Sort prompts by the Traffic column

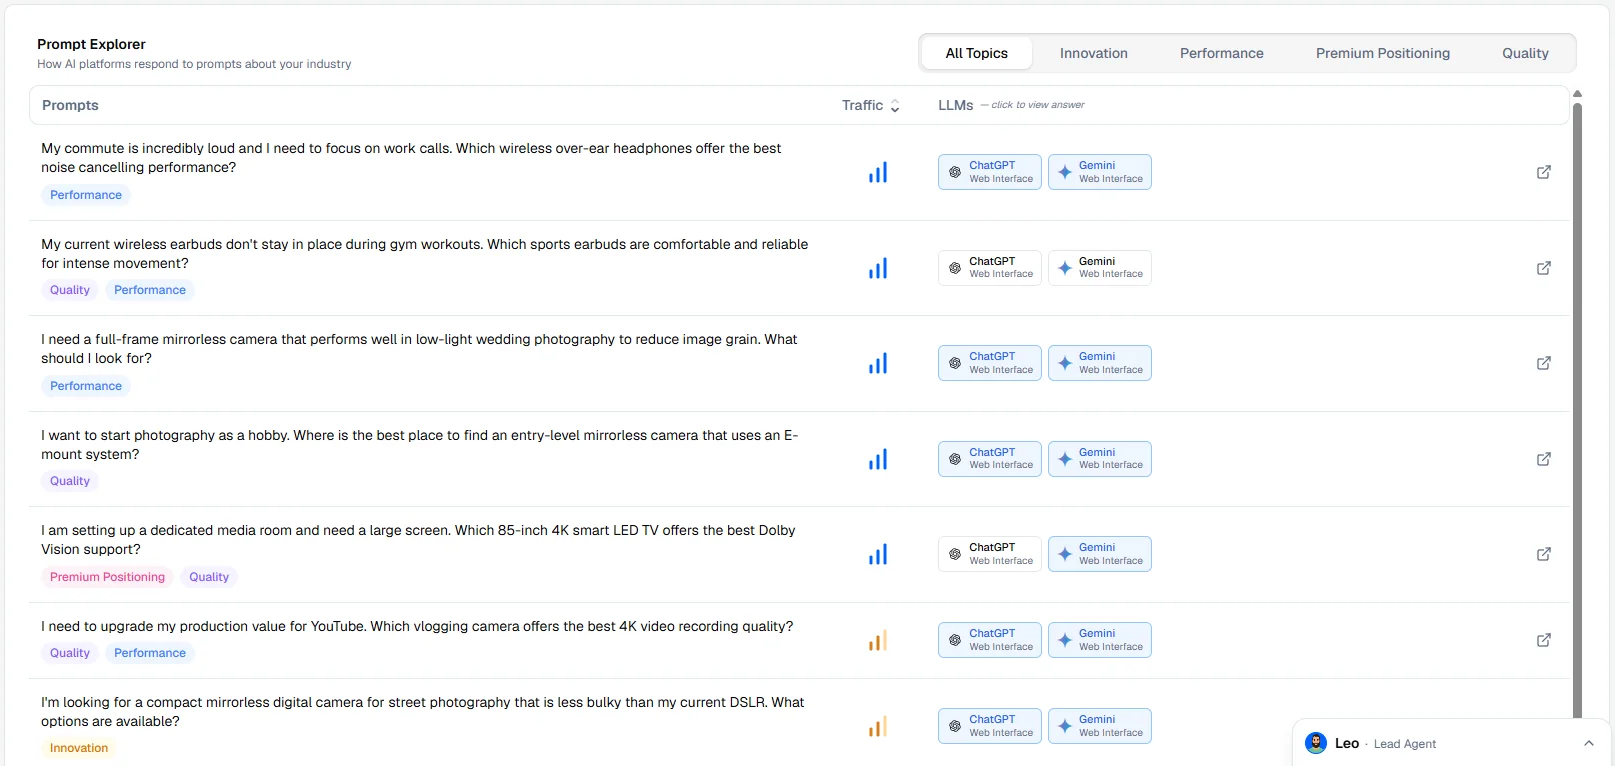[871, 105]
